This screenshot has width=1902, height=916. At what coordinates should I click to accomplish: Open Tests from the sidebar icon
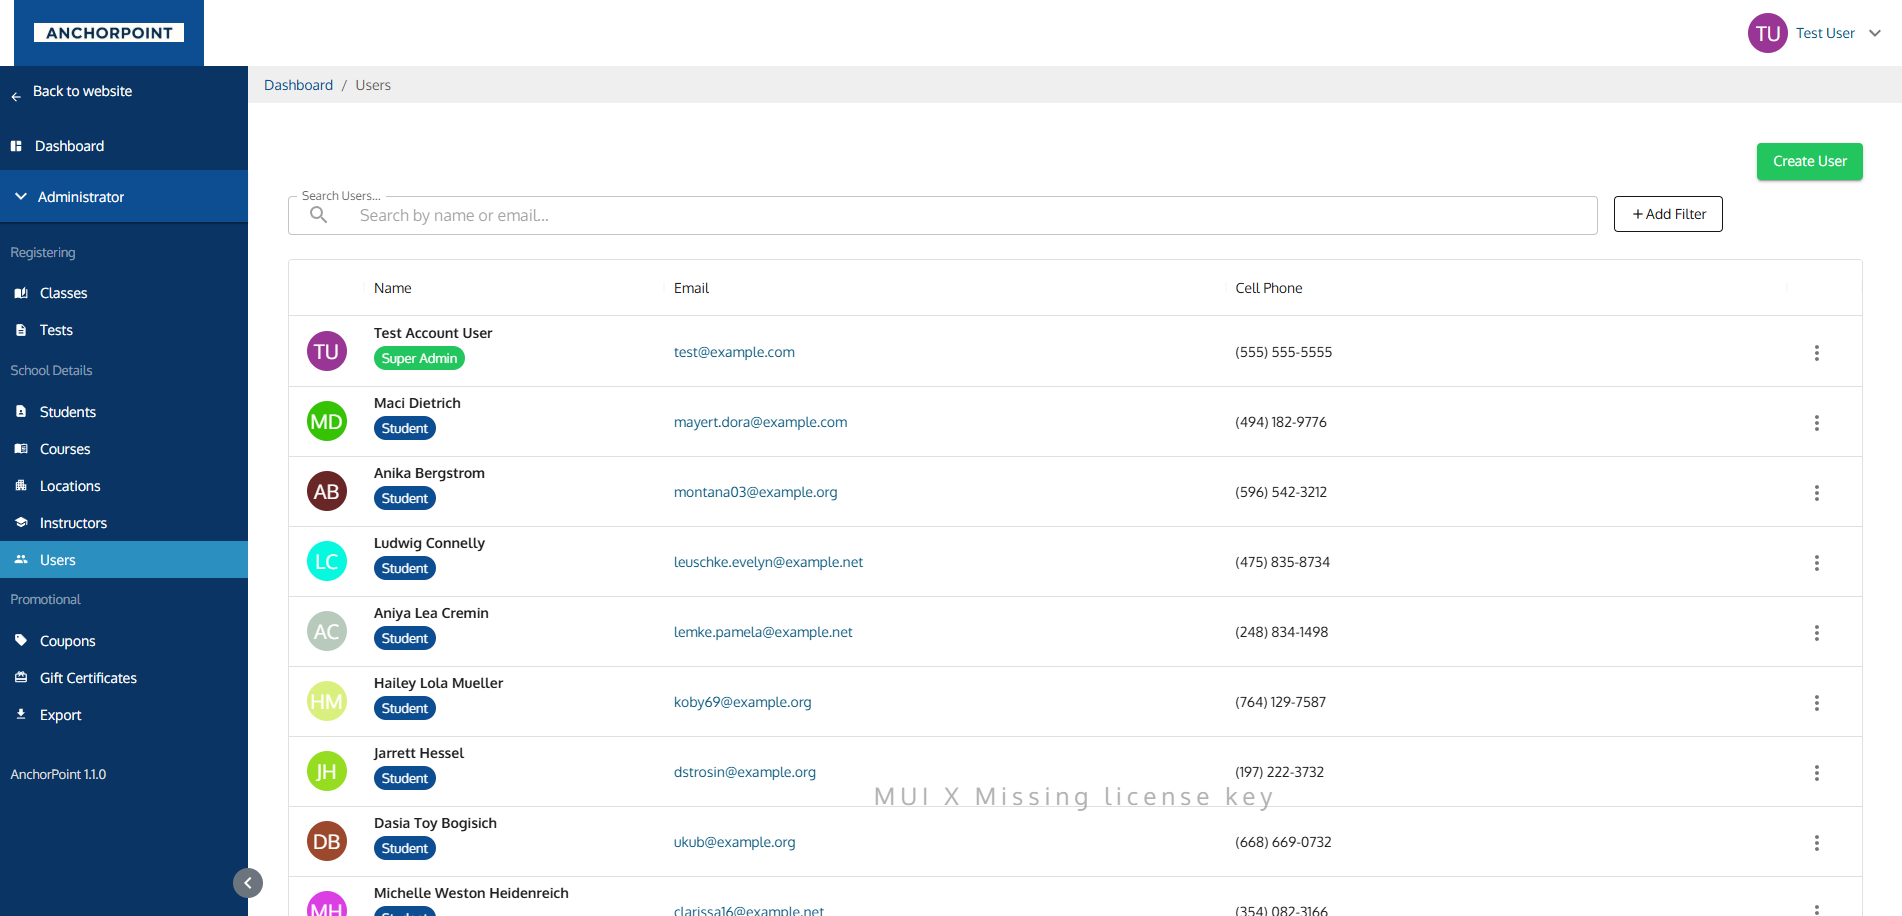pos(21,330)
